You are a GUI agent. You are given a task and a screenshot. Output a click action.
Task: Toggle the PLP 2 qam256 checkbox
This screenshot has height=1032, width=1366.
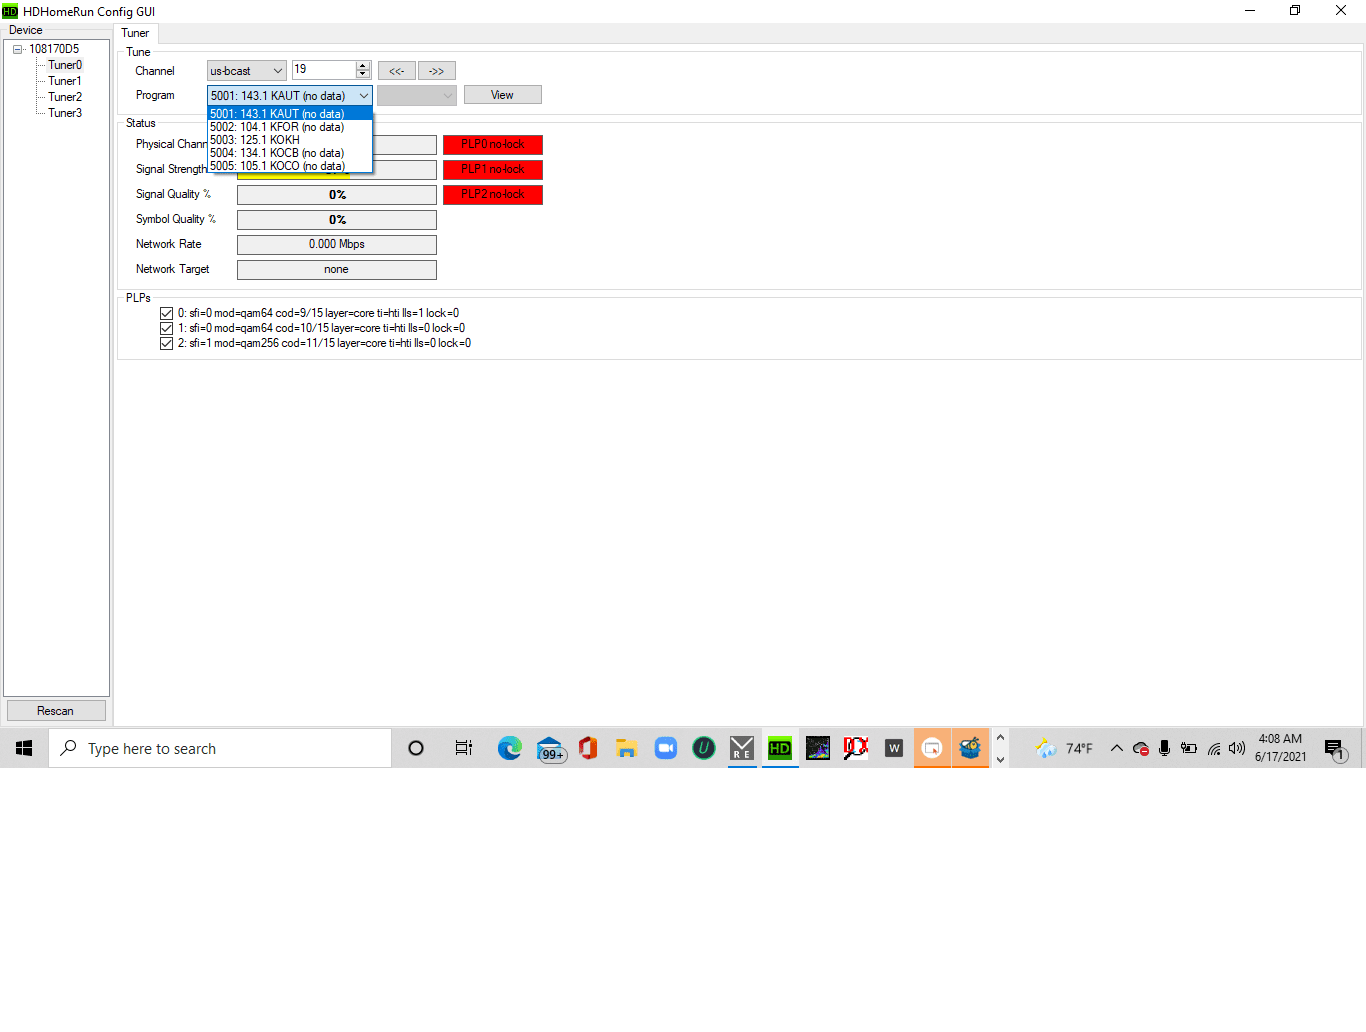tap(167, 344)
